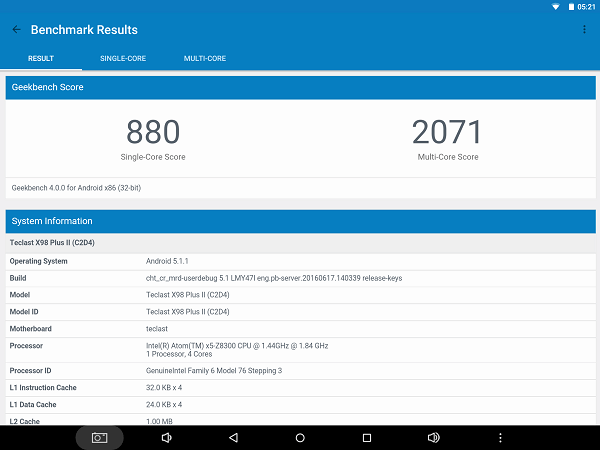Tap the Motherboard label

click(x=31, y=329)
